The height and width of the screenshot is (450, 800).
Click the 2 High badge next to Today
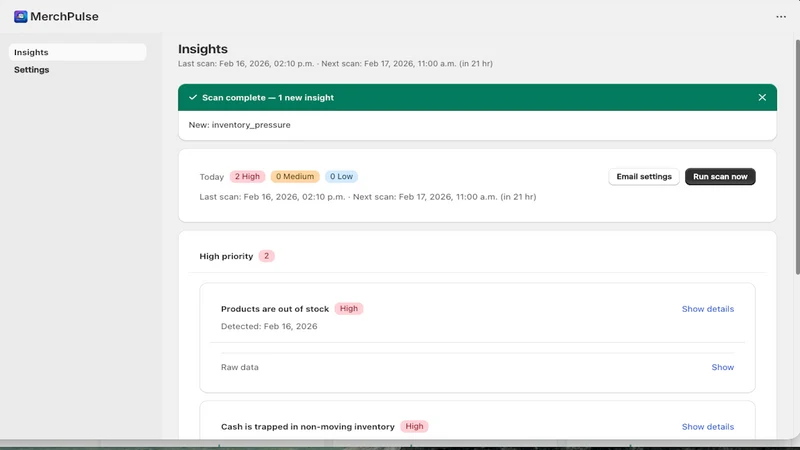click(x=247, y=177)
